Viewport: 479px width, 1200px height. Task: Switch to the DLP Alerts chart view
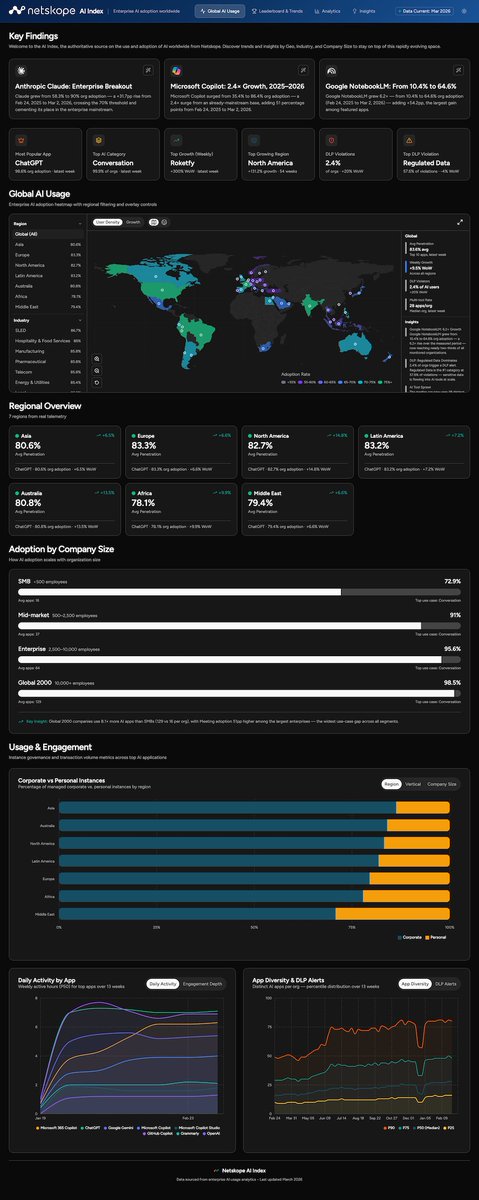point(446,984)
